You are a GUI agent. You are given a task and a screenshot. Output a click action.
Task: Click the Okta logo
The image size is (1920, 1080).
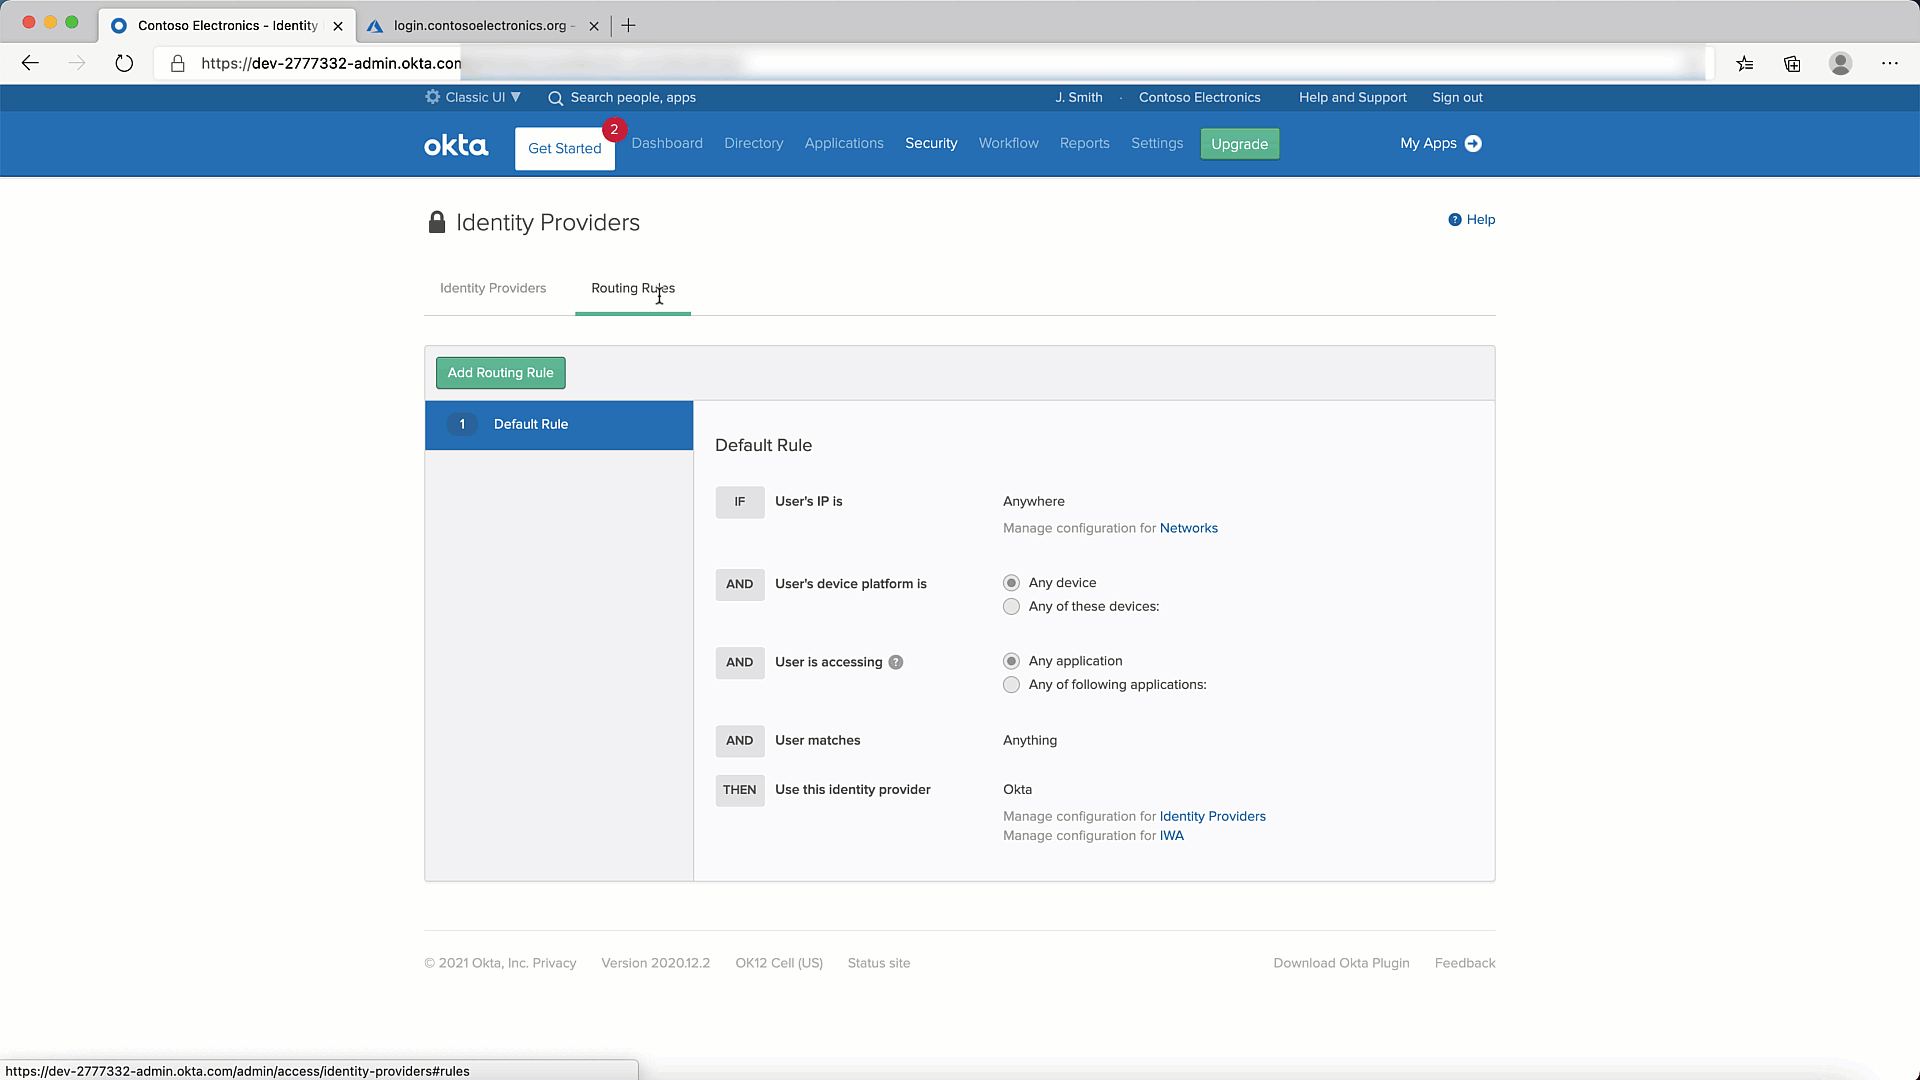pyautogui.click(x=456, y=146)
